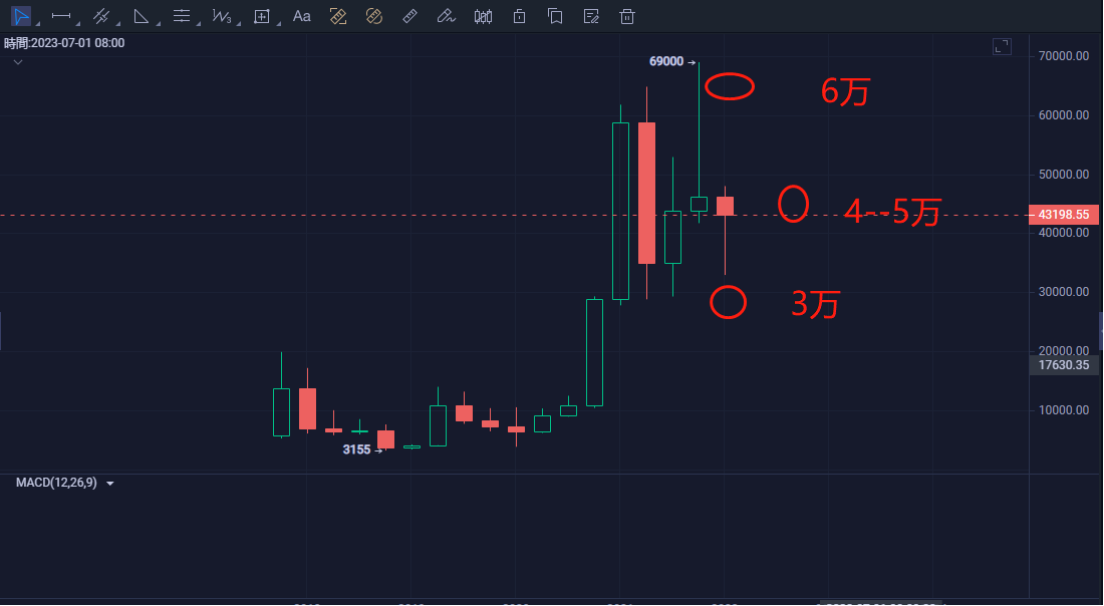Click the 3155 low price label
The width and height of the screenshot is (1104, 606).
pos(356,450)
